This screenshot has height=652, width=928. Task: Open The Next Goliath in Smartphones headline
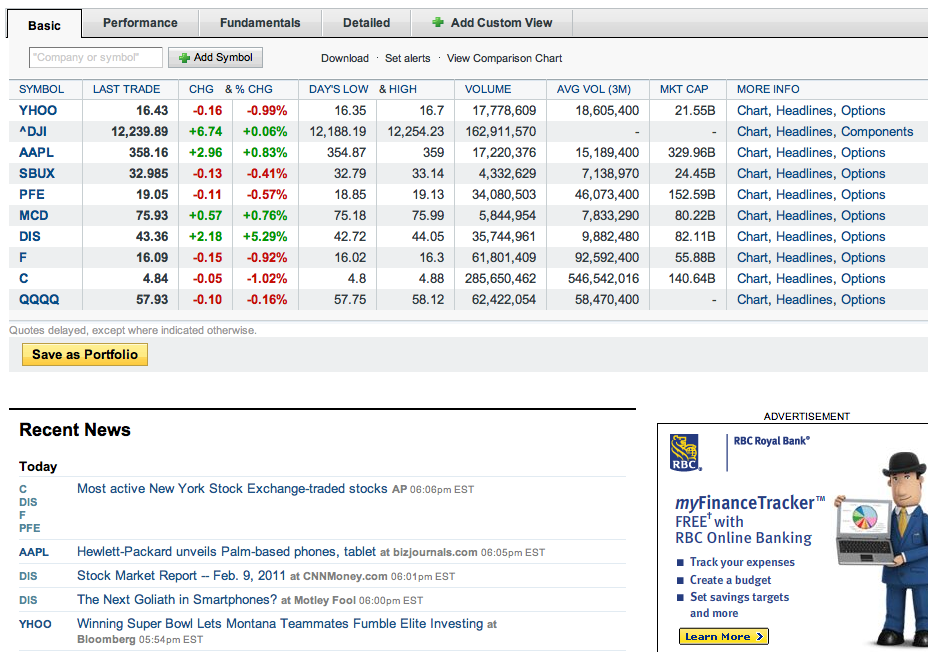tap(177, 600)
